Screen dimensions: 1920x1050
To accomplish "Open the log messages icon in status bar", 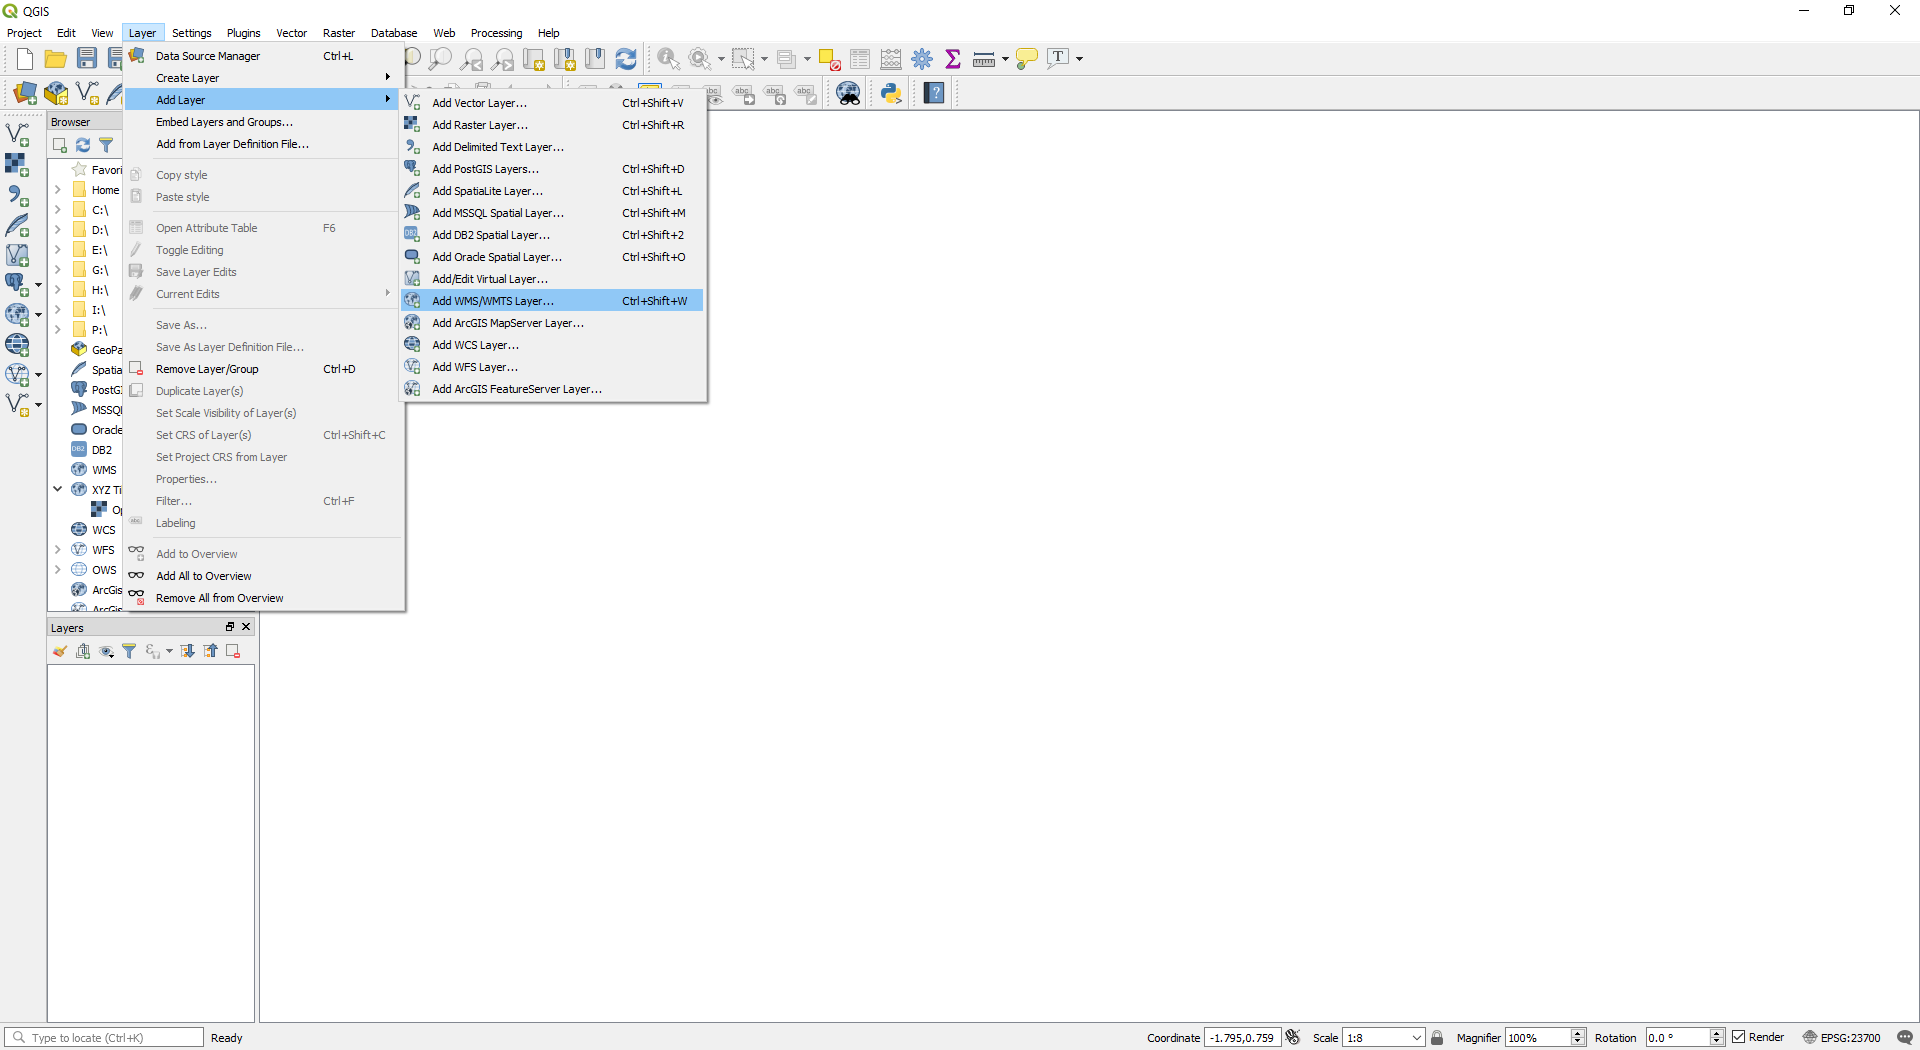I will coord(1905,1037).
